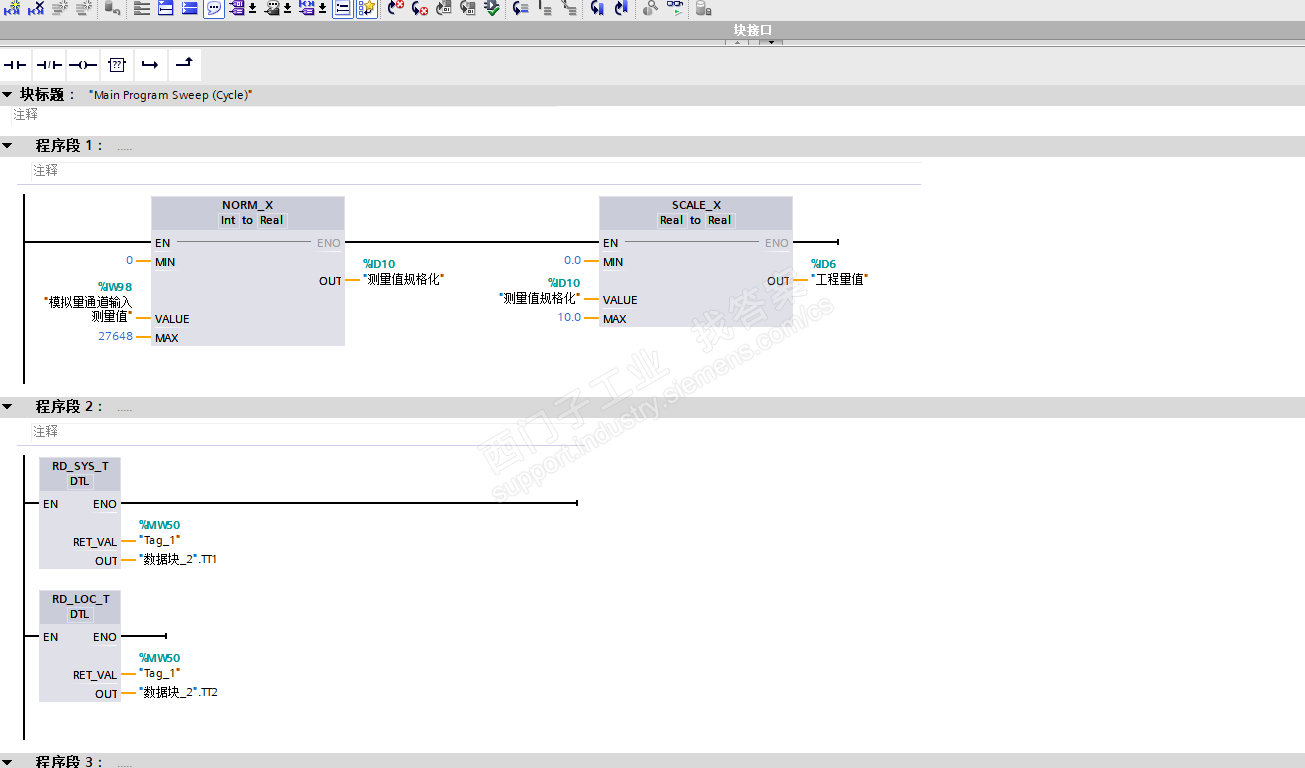Select the "数据块_2".TT1 output operand
1305x768 pixels.
click(178, 560)
